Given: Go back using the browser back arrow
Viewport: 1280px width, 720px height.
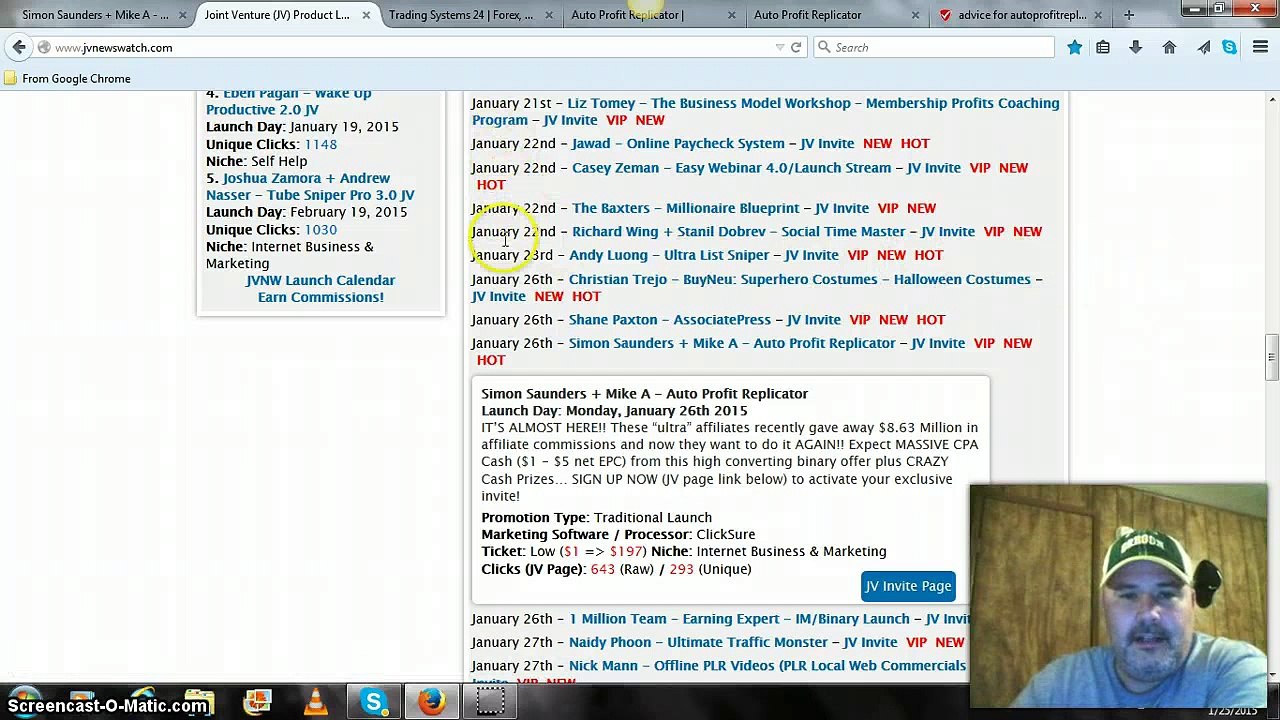Looking at the screenshot, I should coord(19,47).
